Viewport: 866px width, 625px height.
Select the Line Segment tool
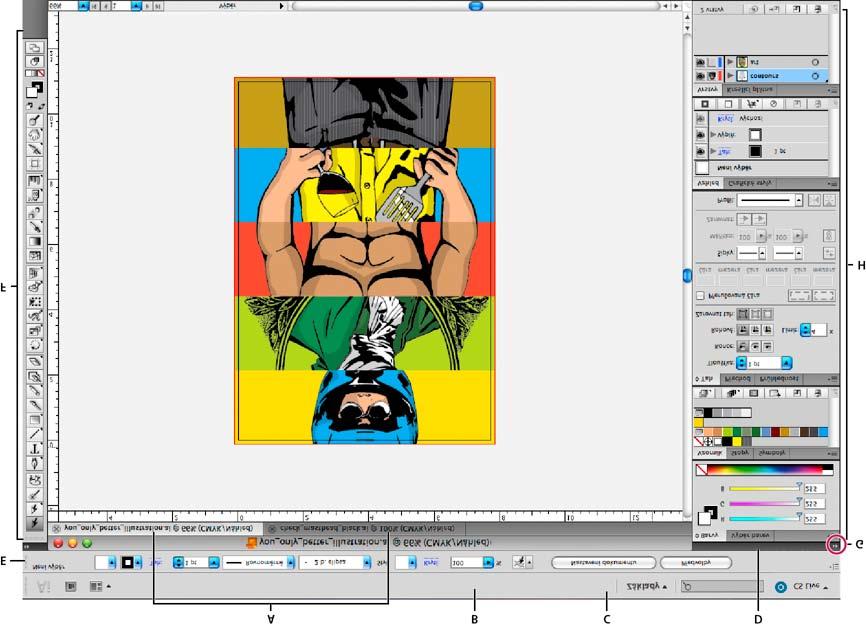(x=35, y=434)
